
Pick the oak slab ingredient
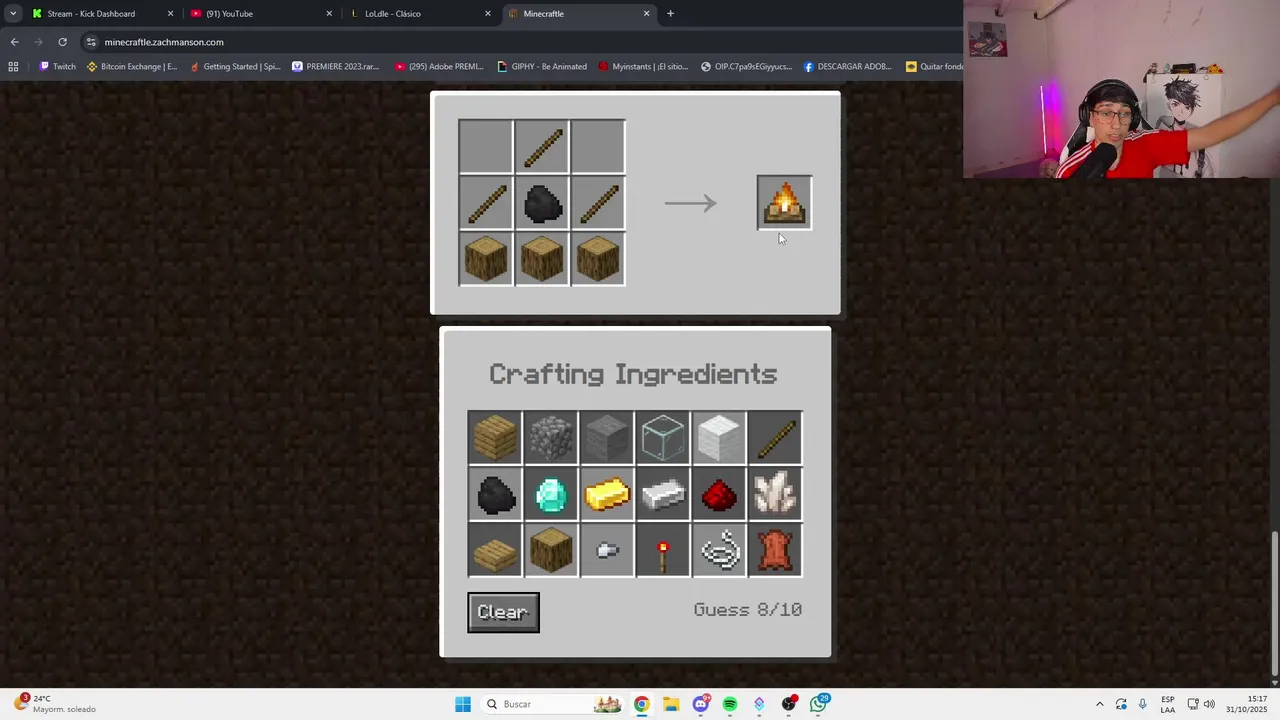coord(495,550)
